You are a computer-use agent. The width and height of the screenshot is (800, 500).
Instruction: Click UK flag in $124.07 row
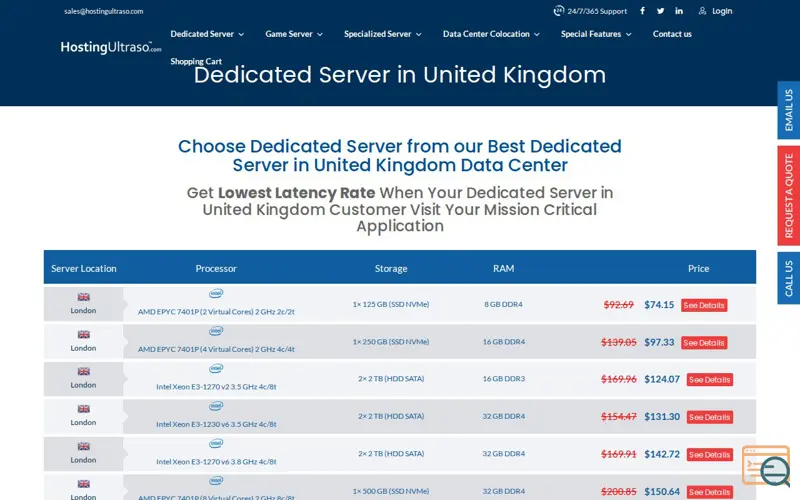[x=84, y=371]
